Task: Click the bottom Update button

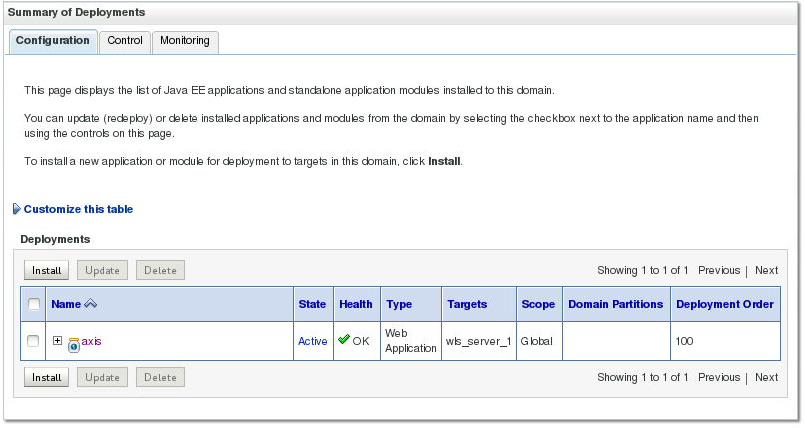Action: pos(102,377)
